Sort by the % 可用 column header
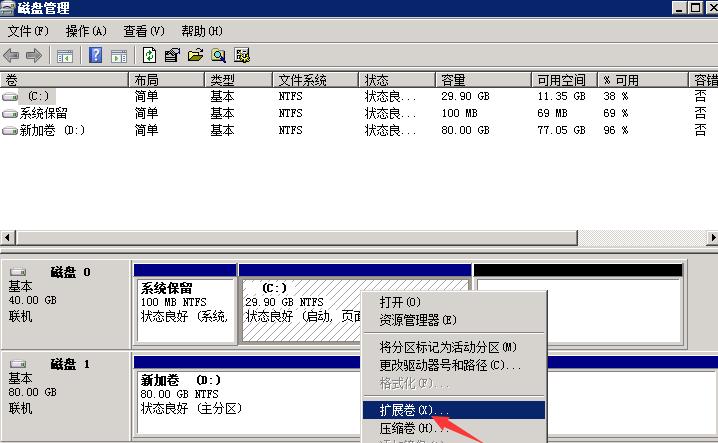Screen dimensions: 718x443 pos(643,80)
